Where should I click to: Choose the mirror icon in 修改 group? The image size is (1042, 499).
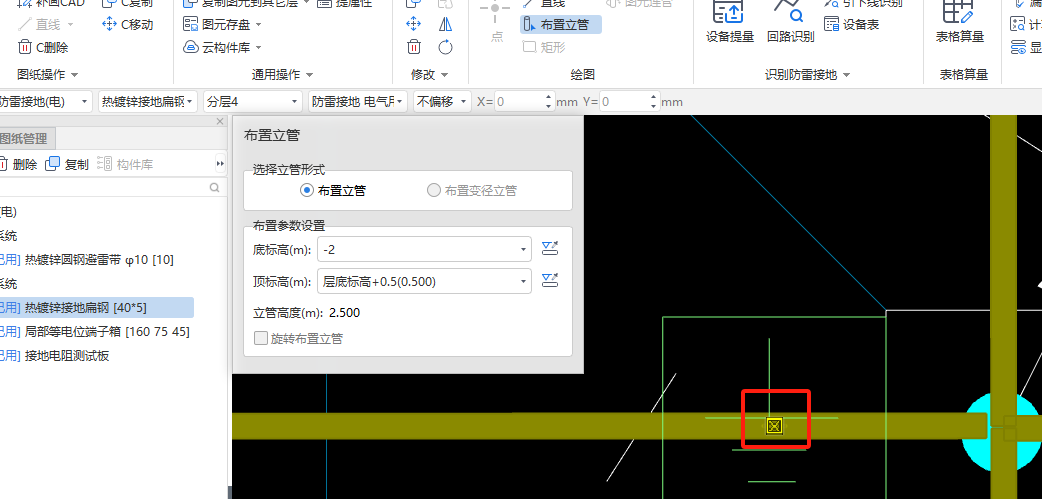(x=445, y=25)
